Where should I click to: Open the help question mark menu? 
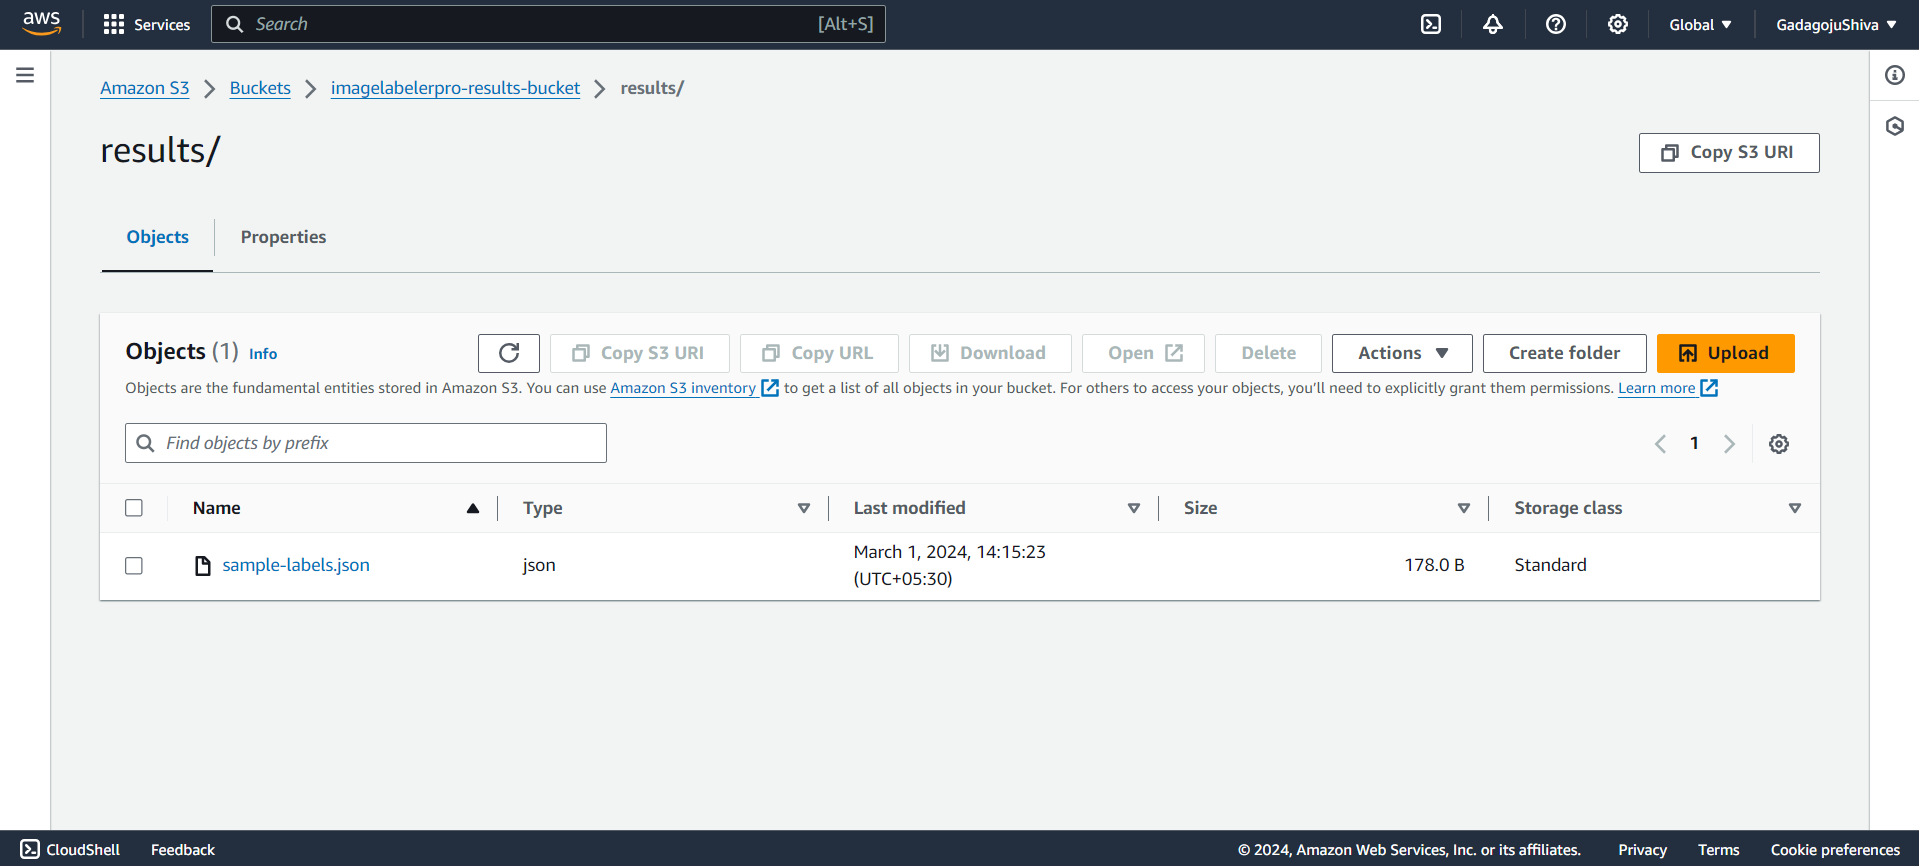click(1556, 24)
